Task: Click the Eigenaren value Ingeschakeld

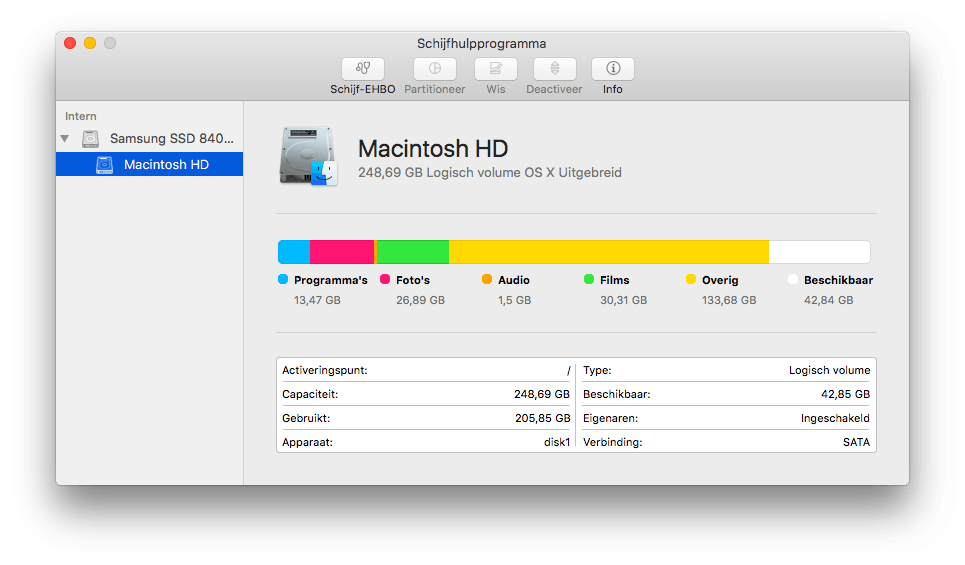Action: [835, 419]
